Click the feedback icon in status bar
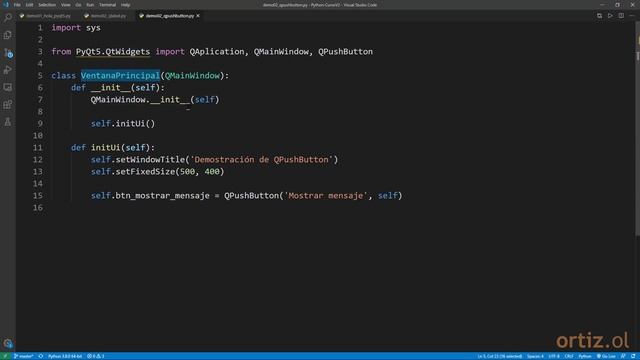640x360 pixels. tap(623, 356)
